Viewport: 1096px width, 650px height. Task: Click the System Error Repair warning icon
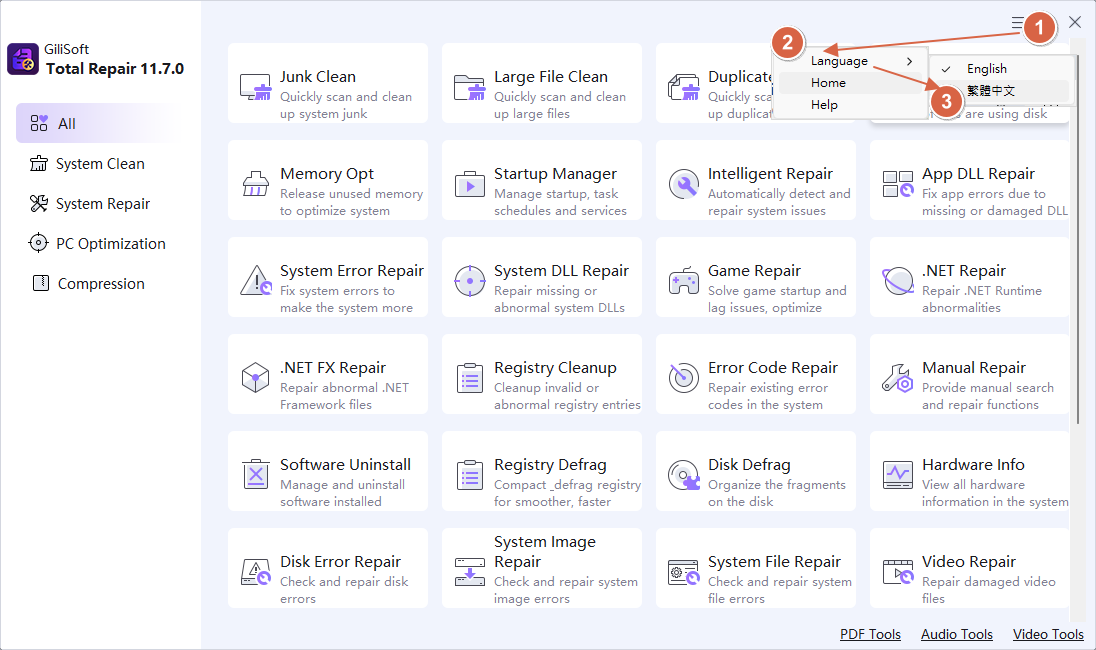coord(256,281)
